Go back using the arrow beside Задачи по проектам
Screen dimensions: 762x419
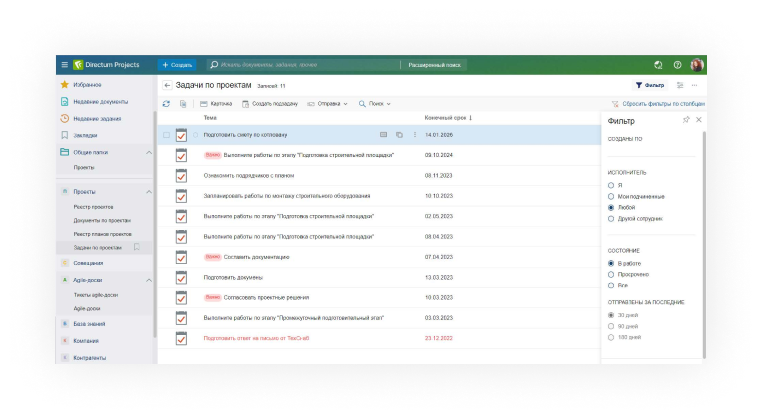pos(167,86)
